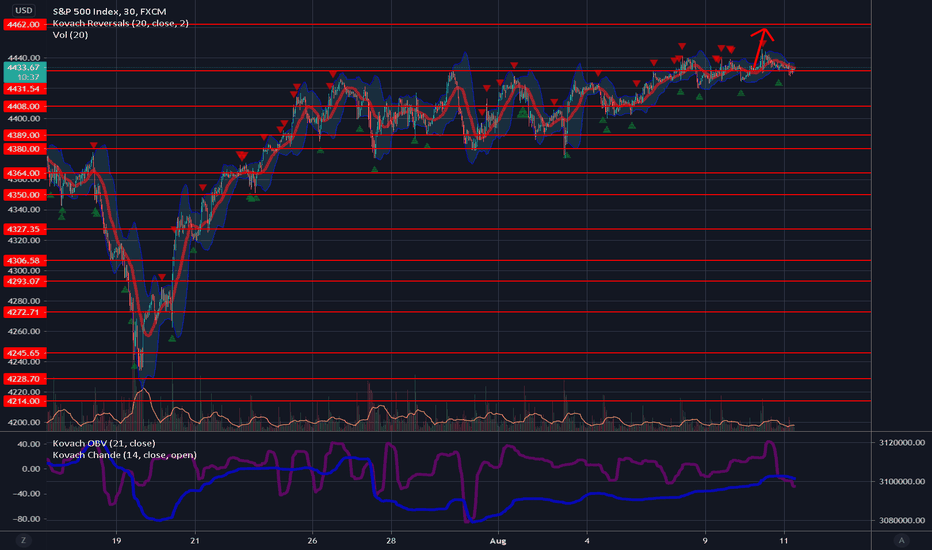Click the 4350.00 red price label
The height and width of the screenshot is (550, 932).
tap(24, 194)
